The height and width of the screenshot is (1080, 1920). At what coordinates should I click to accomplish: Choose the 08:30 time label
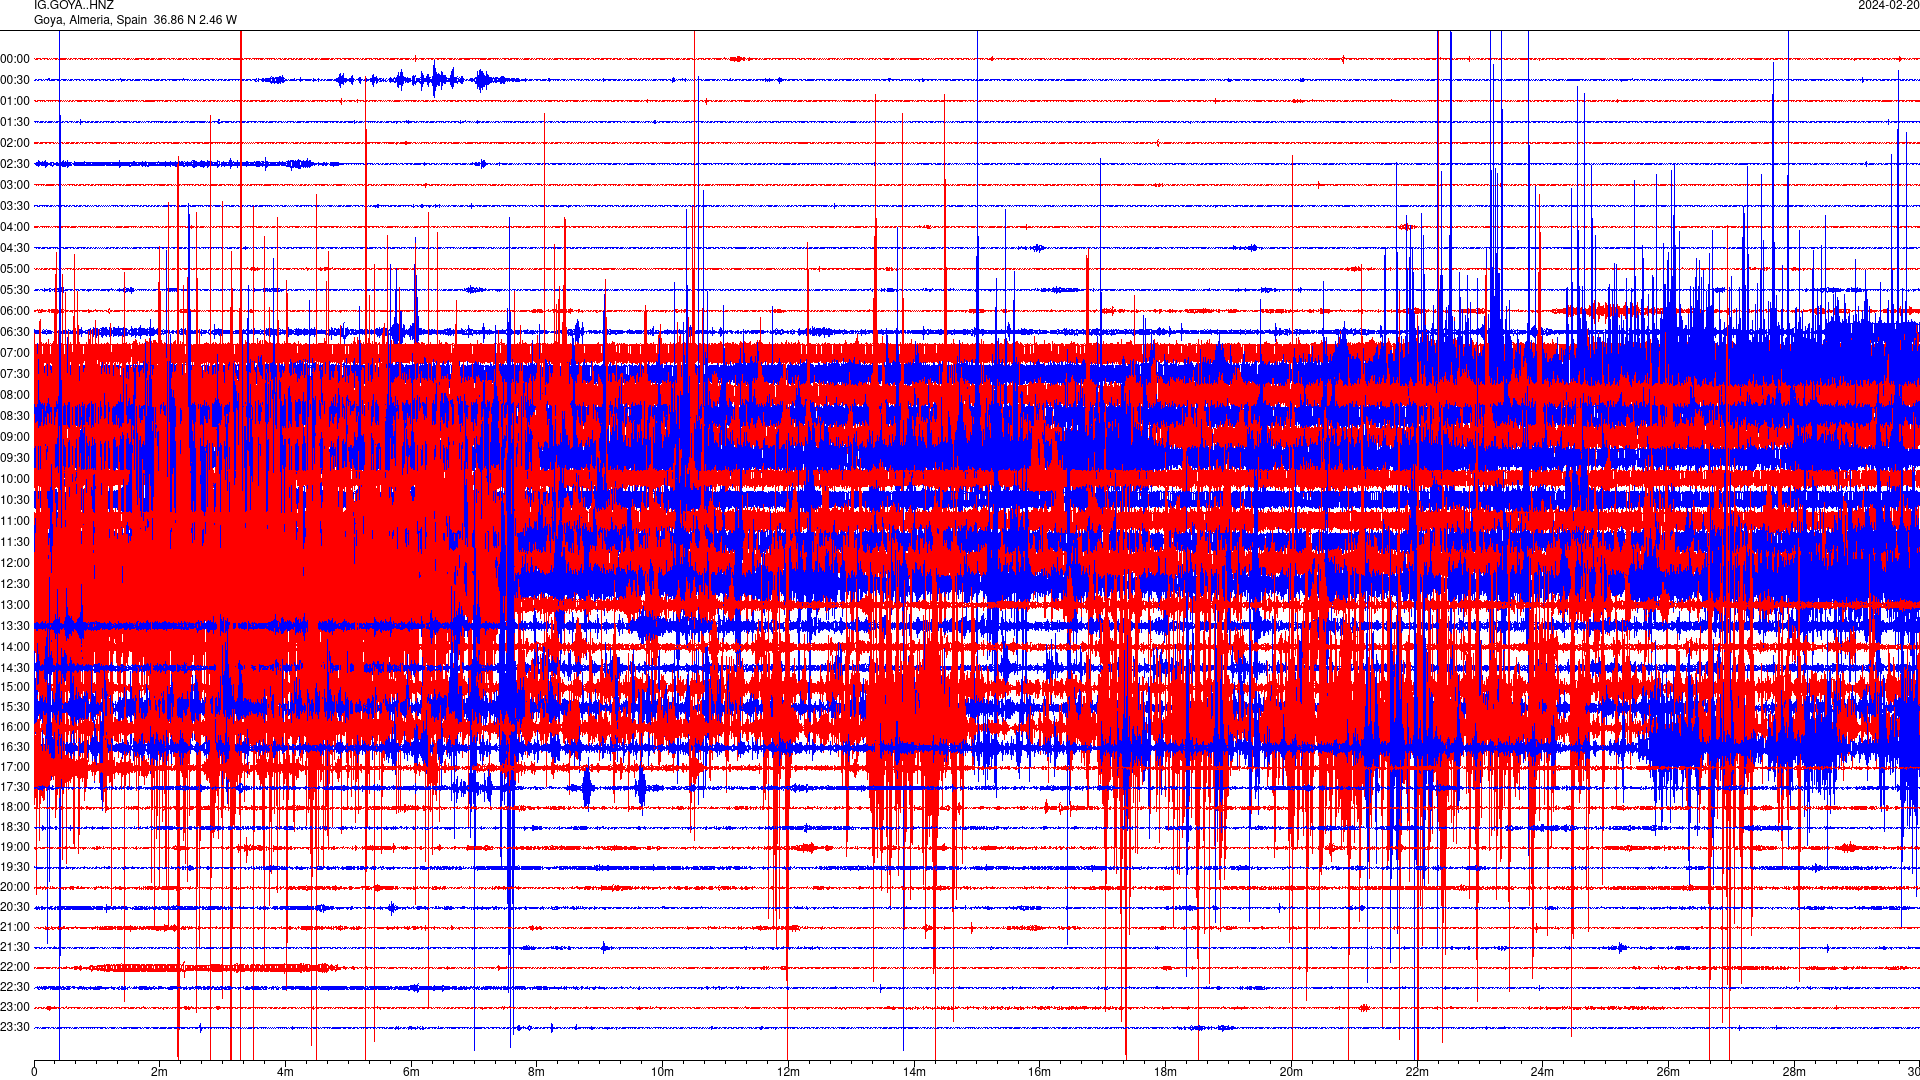(x=15, y=416)
